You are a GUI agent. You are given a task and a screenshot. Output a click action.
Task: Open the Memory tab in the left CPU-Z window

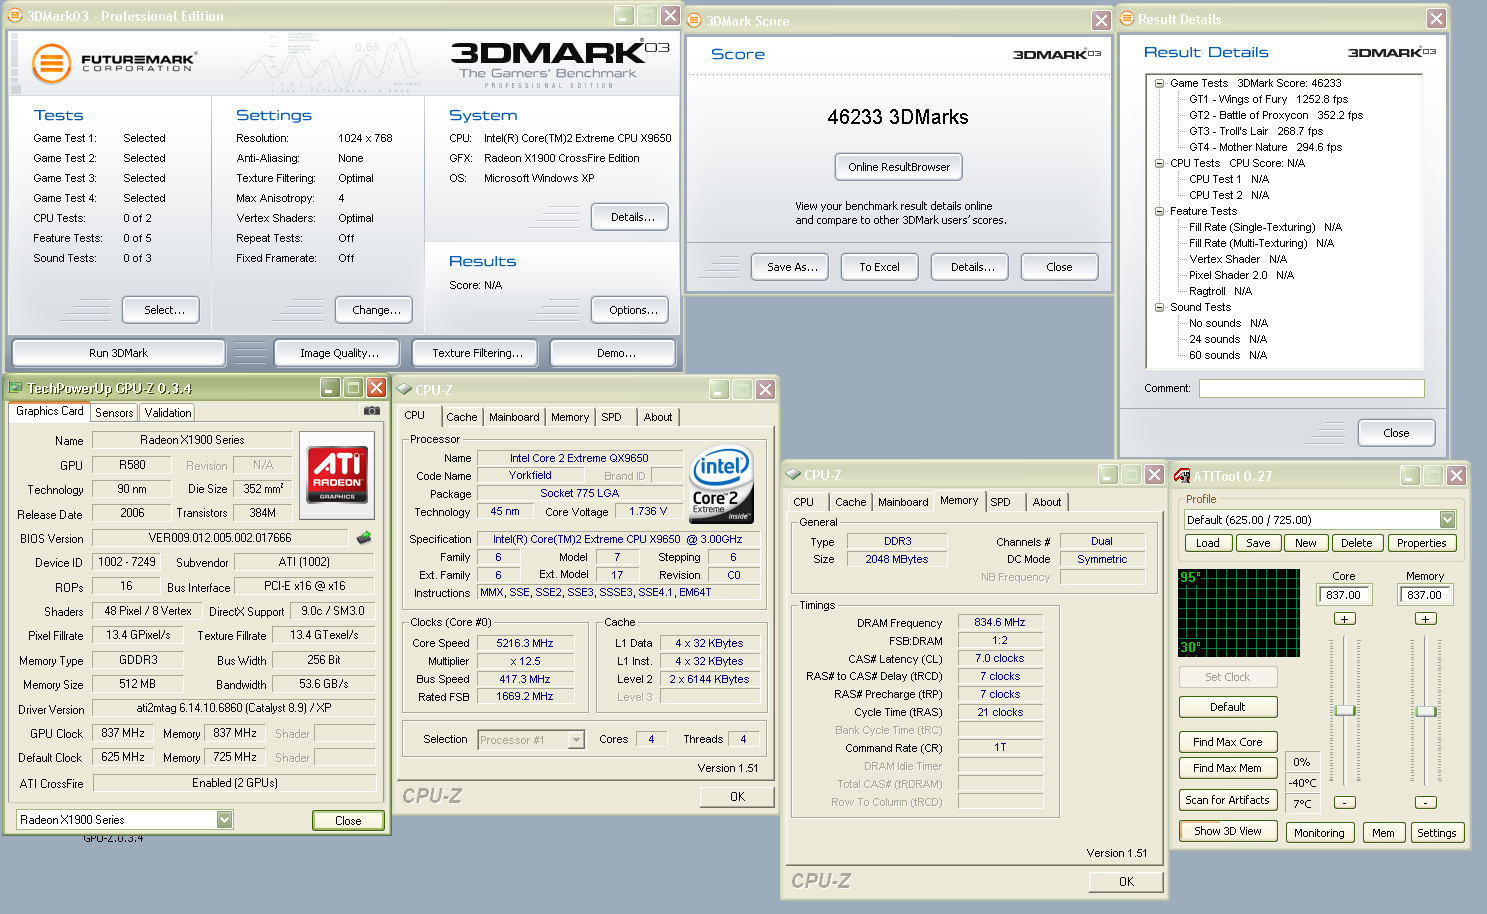pyautogui.click(x=570, y=417)
